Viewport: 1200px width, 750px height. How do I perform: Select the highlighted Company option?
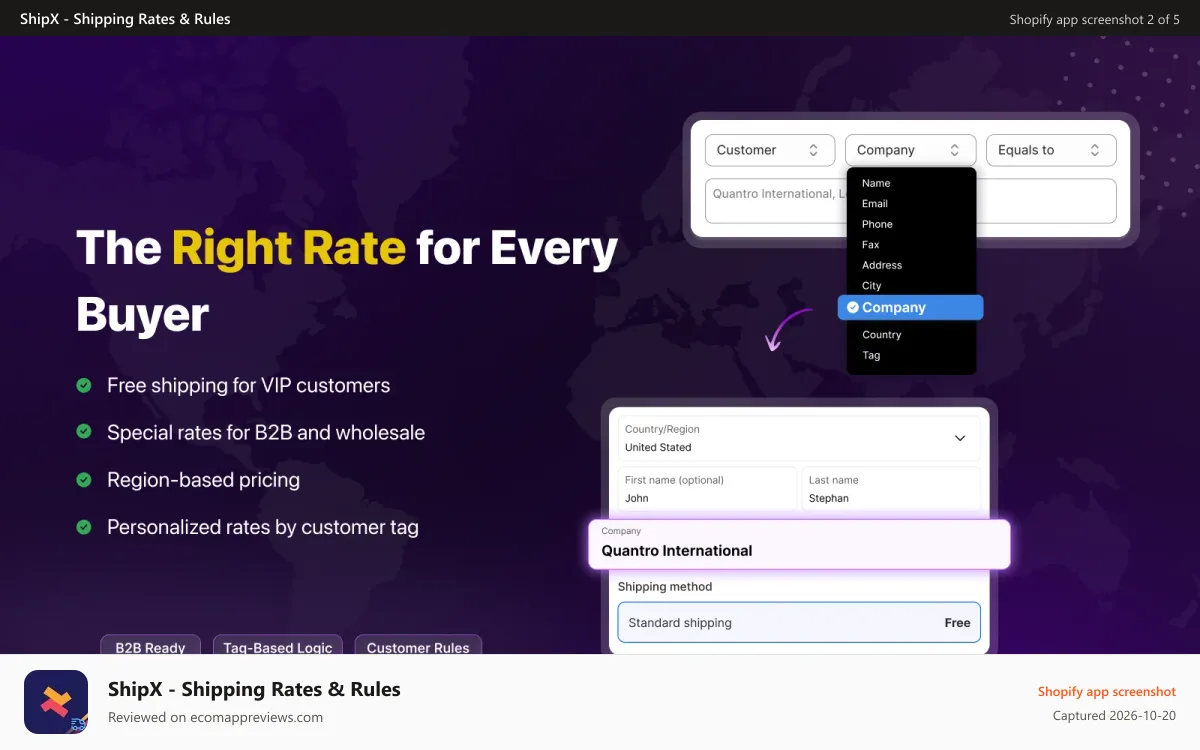coord(911,308)
